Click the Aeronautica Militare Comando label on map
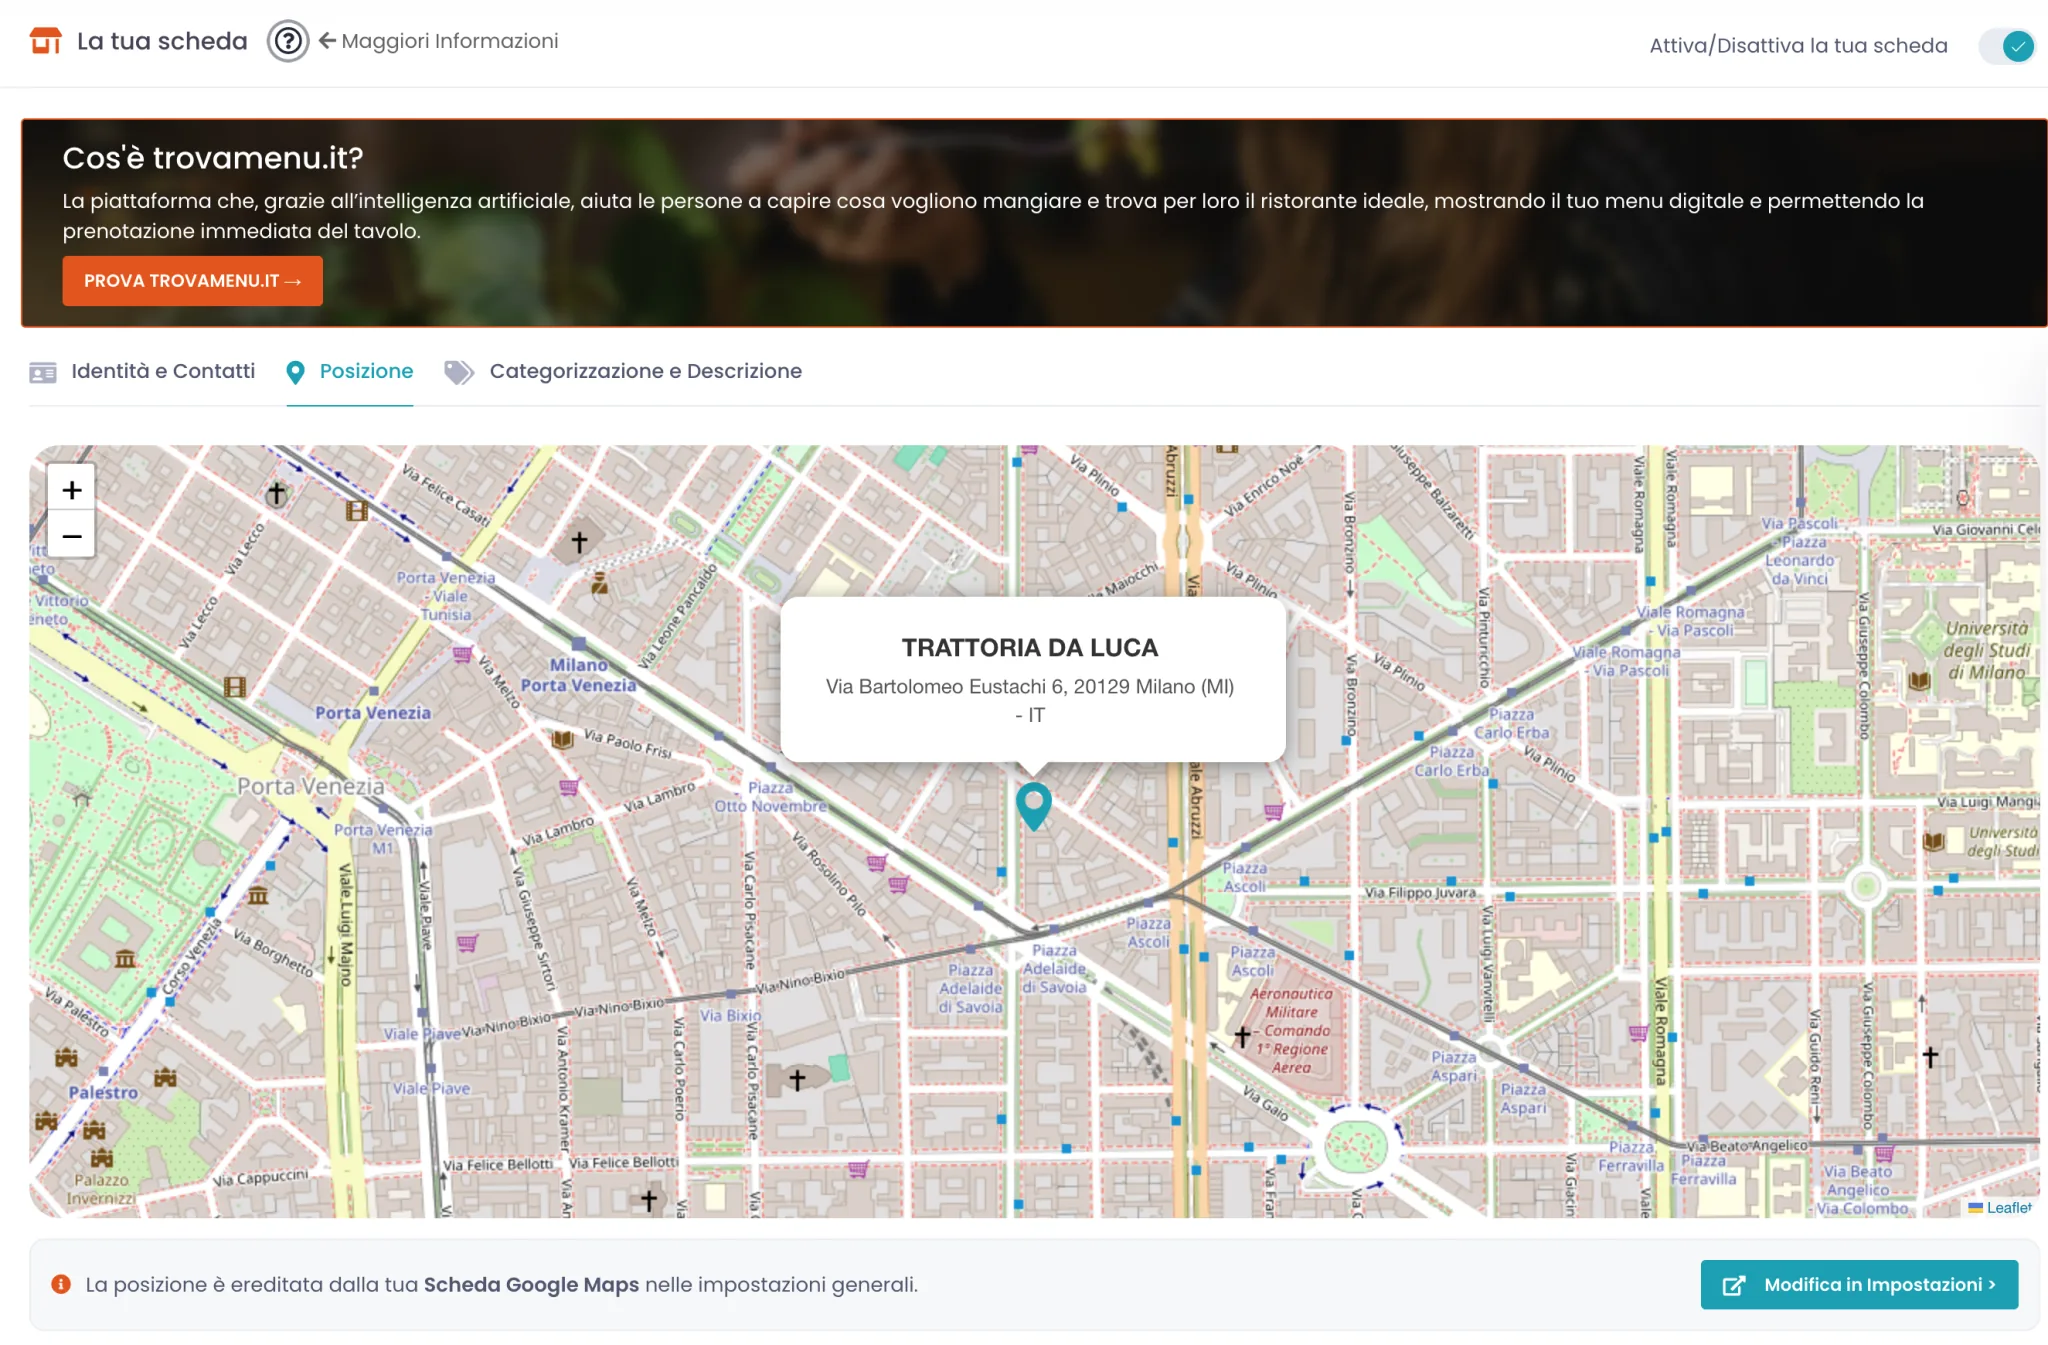This screenshot has width=2048, height=1345. tap(1292, 1031)
